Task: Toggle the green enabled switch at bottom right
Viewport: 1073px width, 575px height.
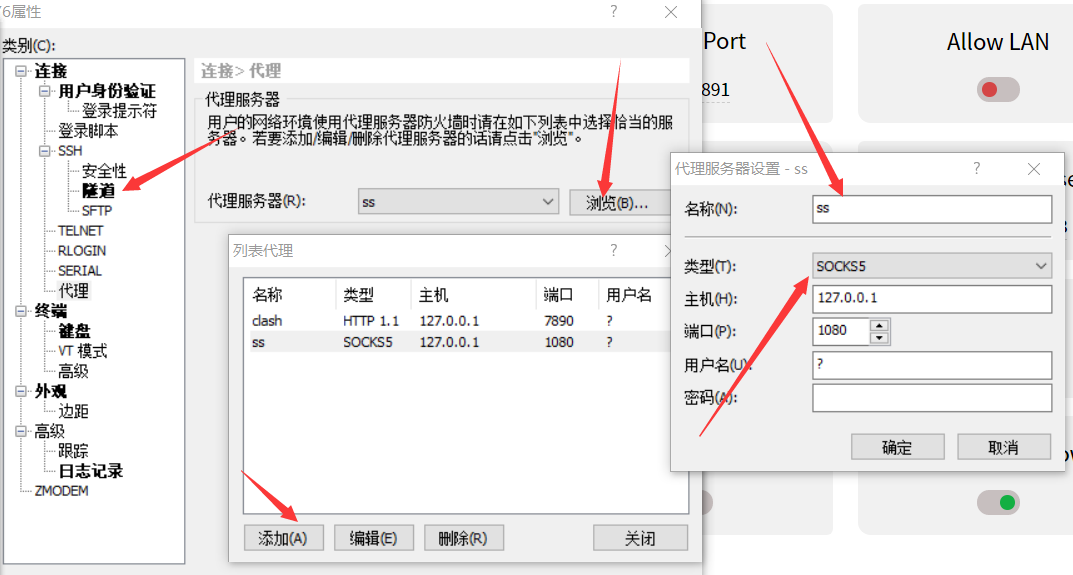Action: click(998, 501)
